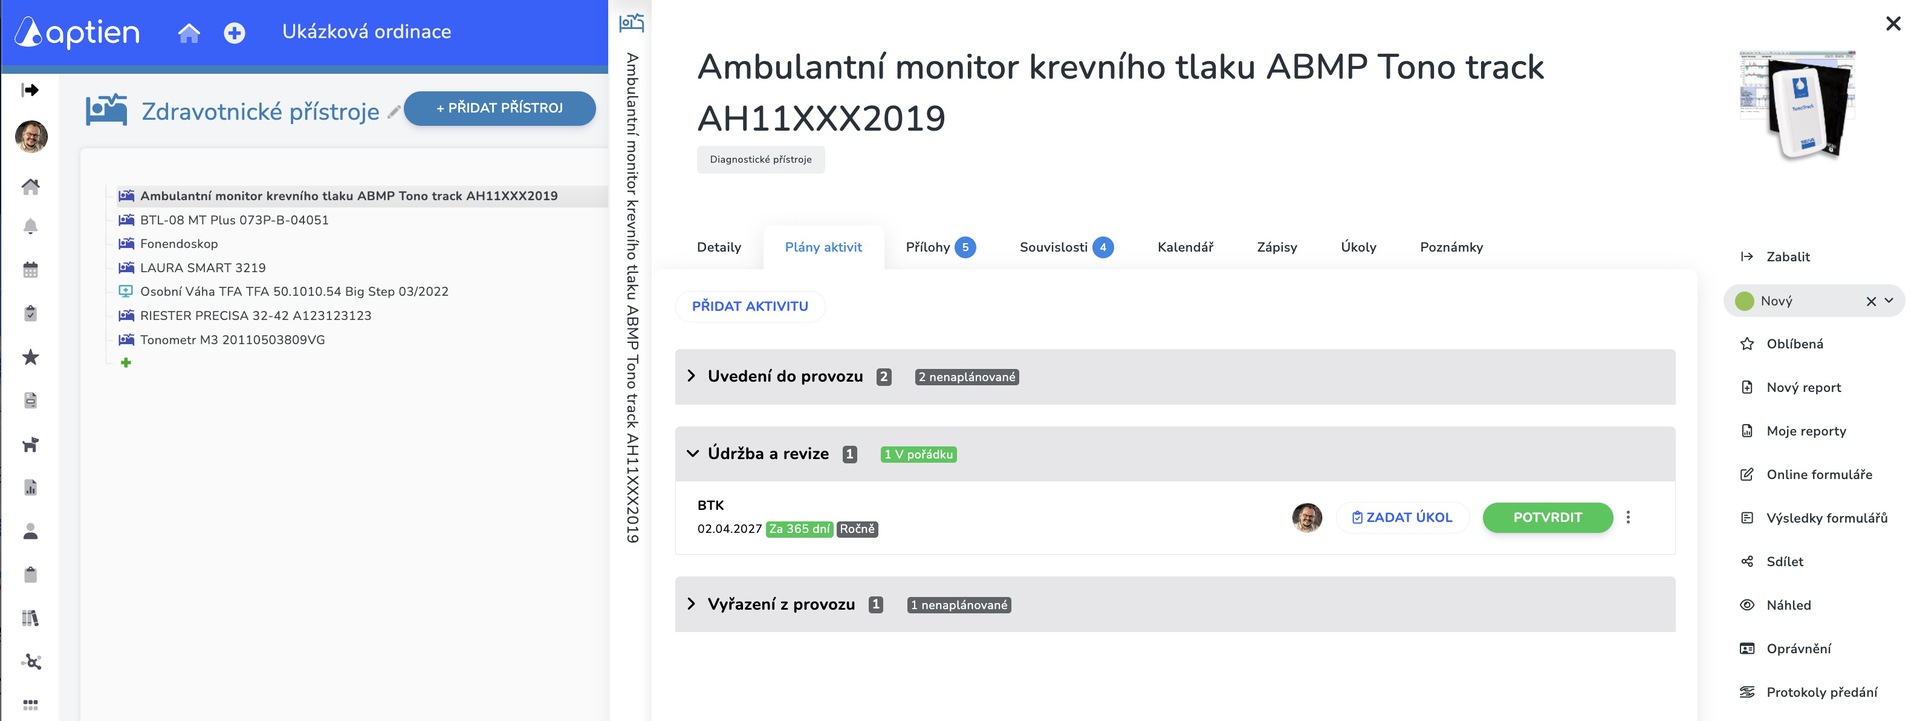Click PŘIDAT PŘÍSTROJ button
Viewport: 1920px width, 721px height.
click(500, 108)
